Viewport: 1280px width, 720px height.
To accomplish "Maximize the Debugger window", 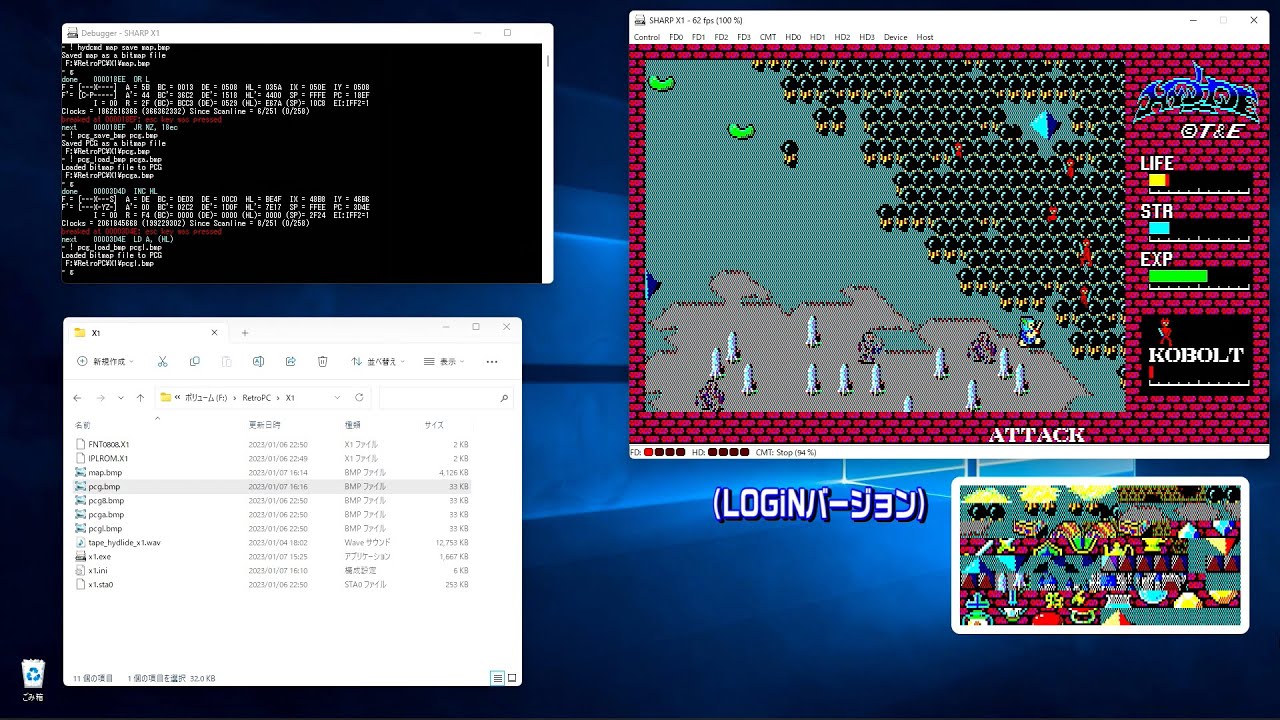I will point(507,33).
